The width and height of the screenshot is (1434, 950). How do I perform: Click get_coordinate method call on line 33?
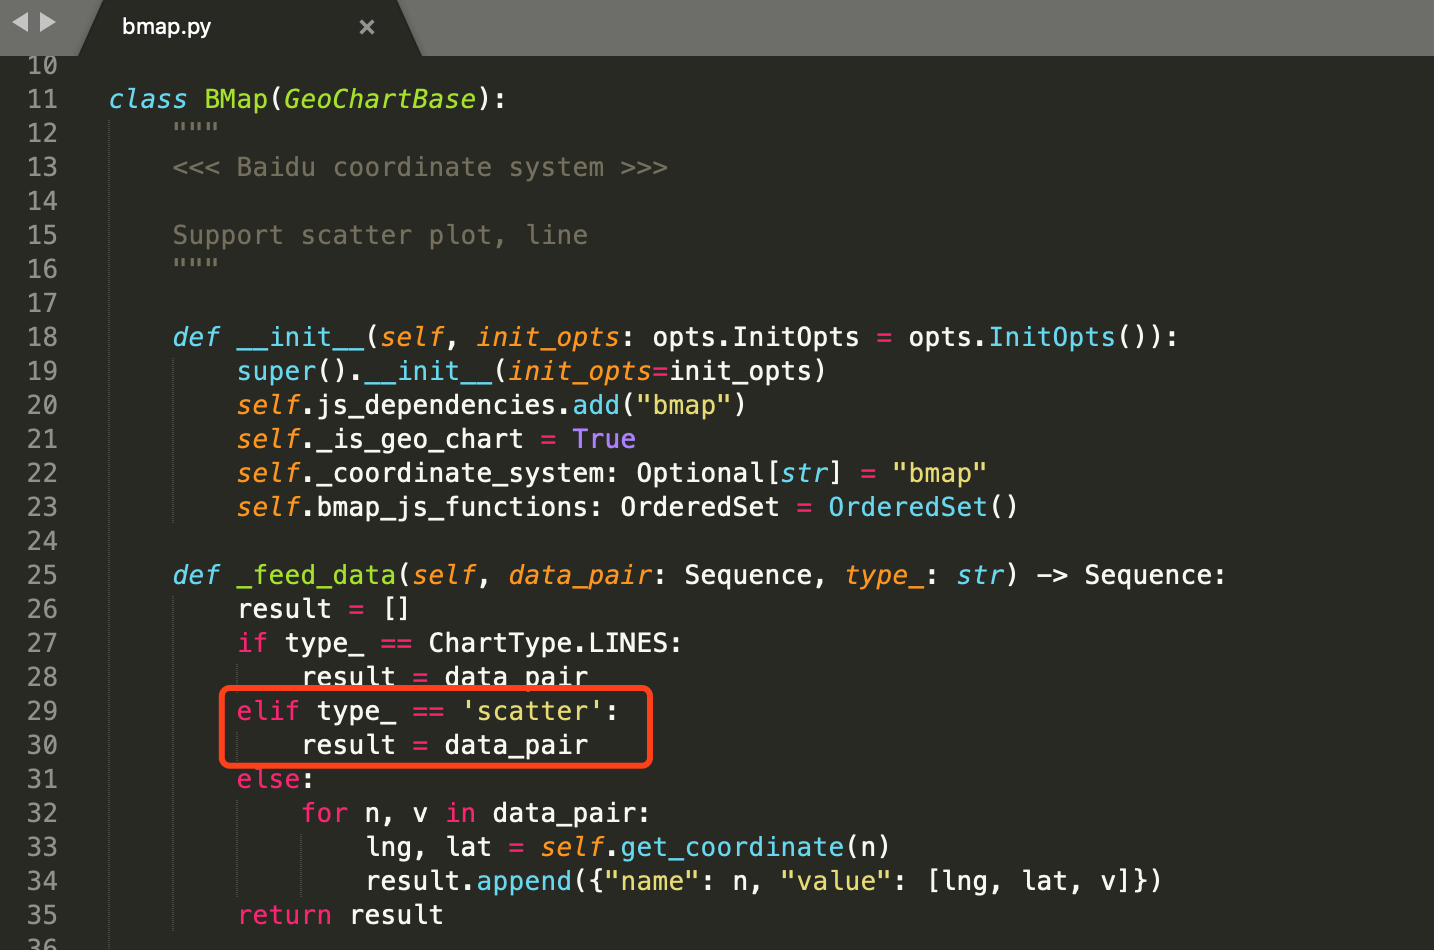point(732,847)
